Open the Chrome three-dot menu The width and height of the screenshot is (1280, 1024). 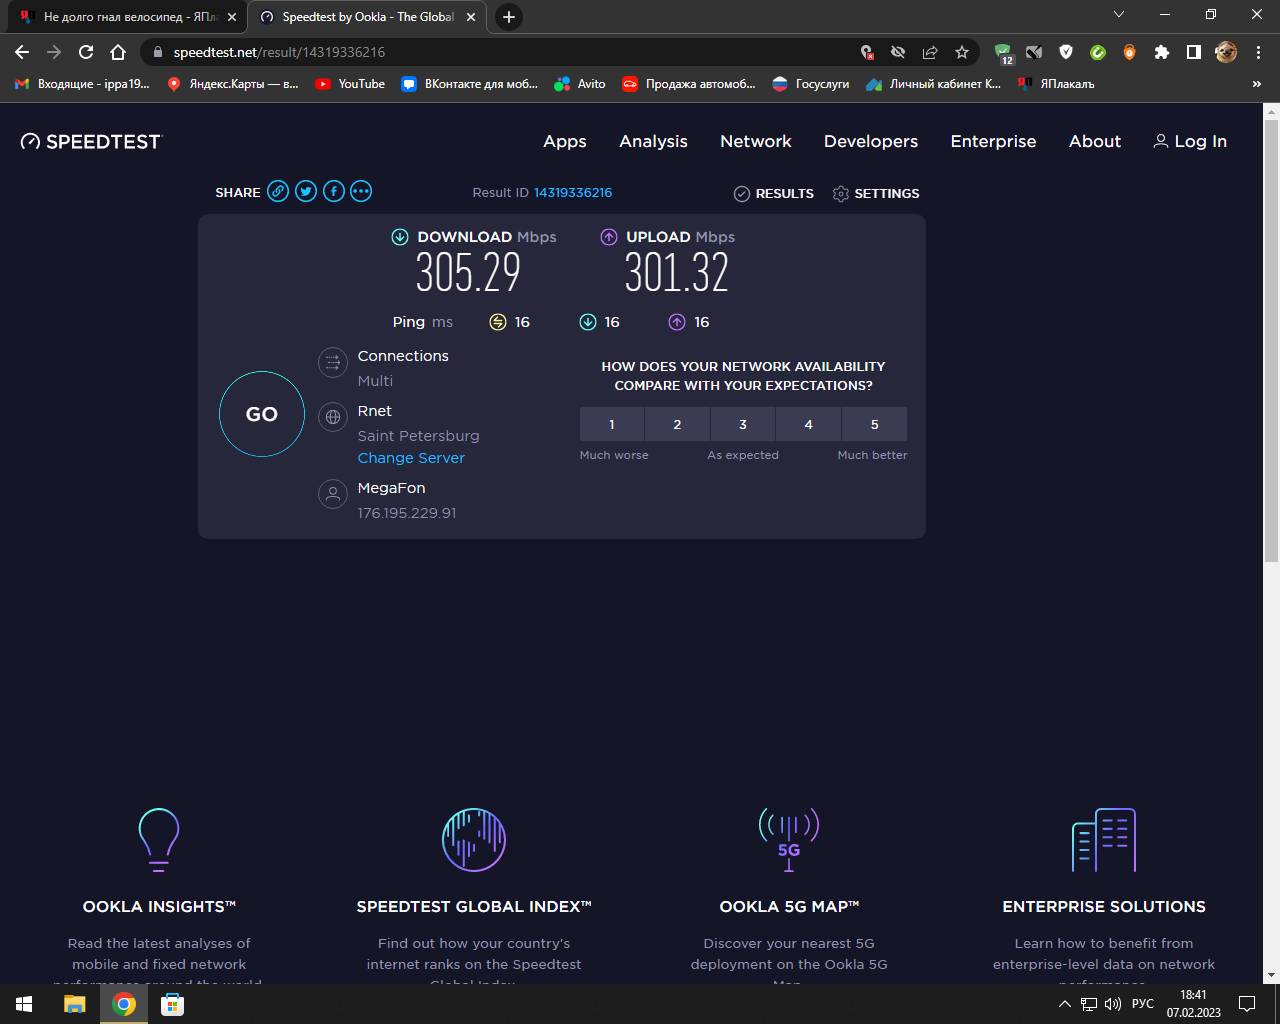(1258, 52)
